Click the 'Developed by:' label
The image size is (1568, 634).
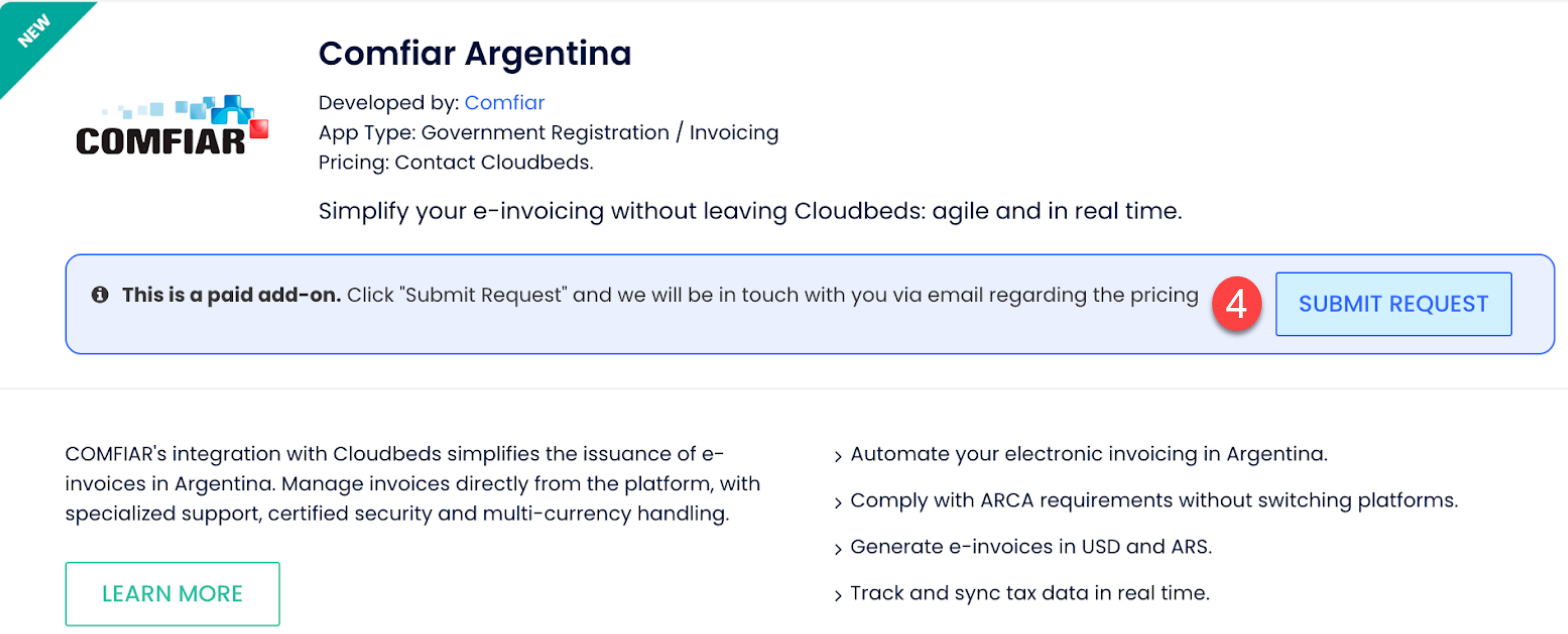pyautogui.click(x=389, y=103)
